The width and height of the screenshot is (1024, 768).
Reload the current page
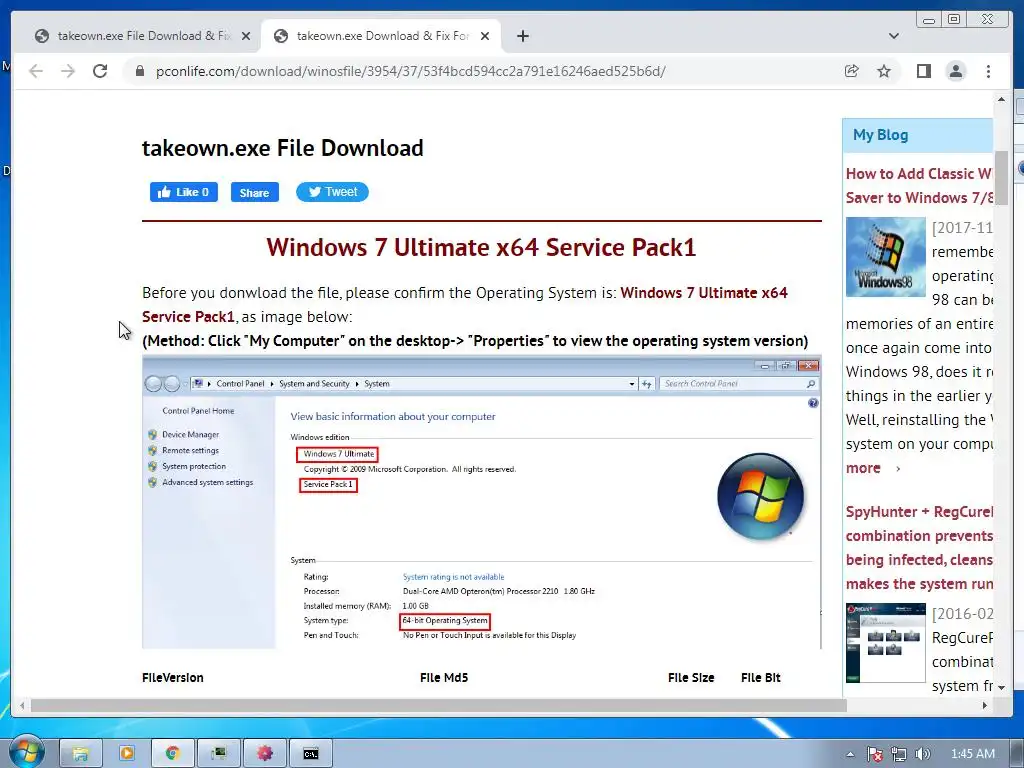coord(100,71)
